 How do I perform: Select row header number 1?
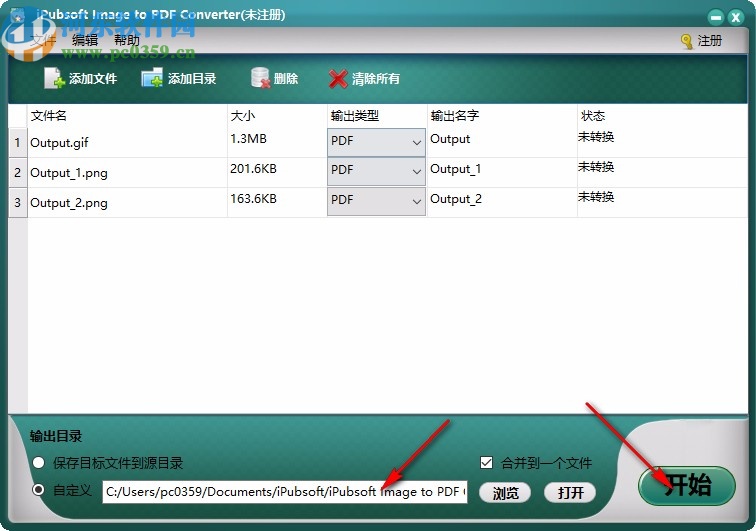18,142
